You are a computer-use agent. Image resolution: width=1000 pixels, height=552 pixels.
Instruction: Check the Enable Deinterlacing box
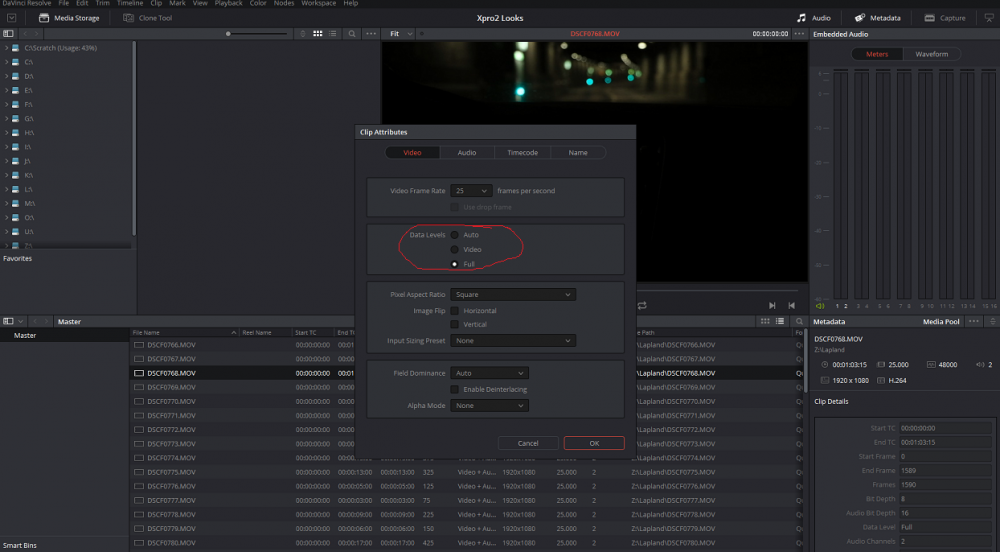[455, 389]
